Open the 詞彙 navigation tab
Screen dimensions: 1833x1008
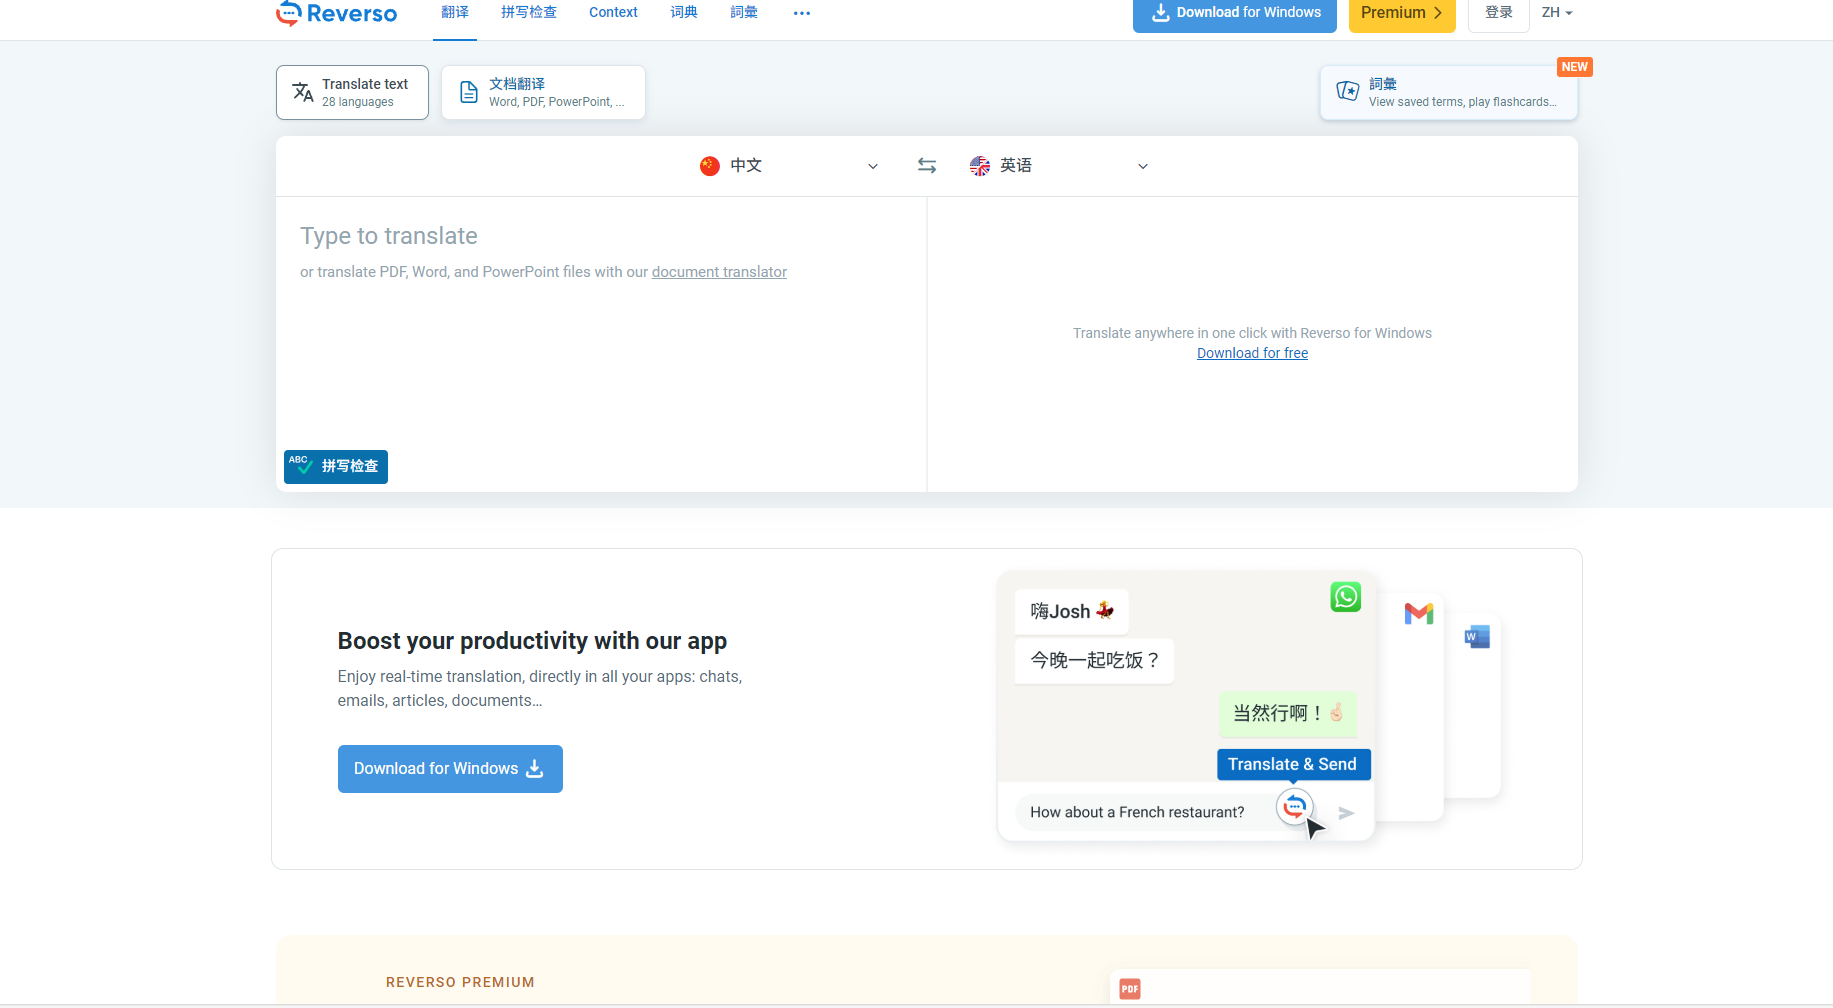[744, 12]
